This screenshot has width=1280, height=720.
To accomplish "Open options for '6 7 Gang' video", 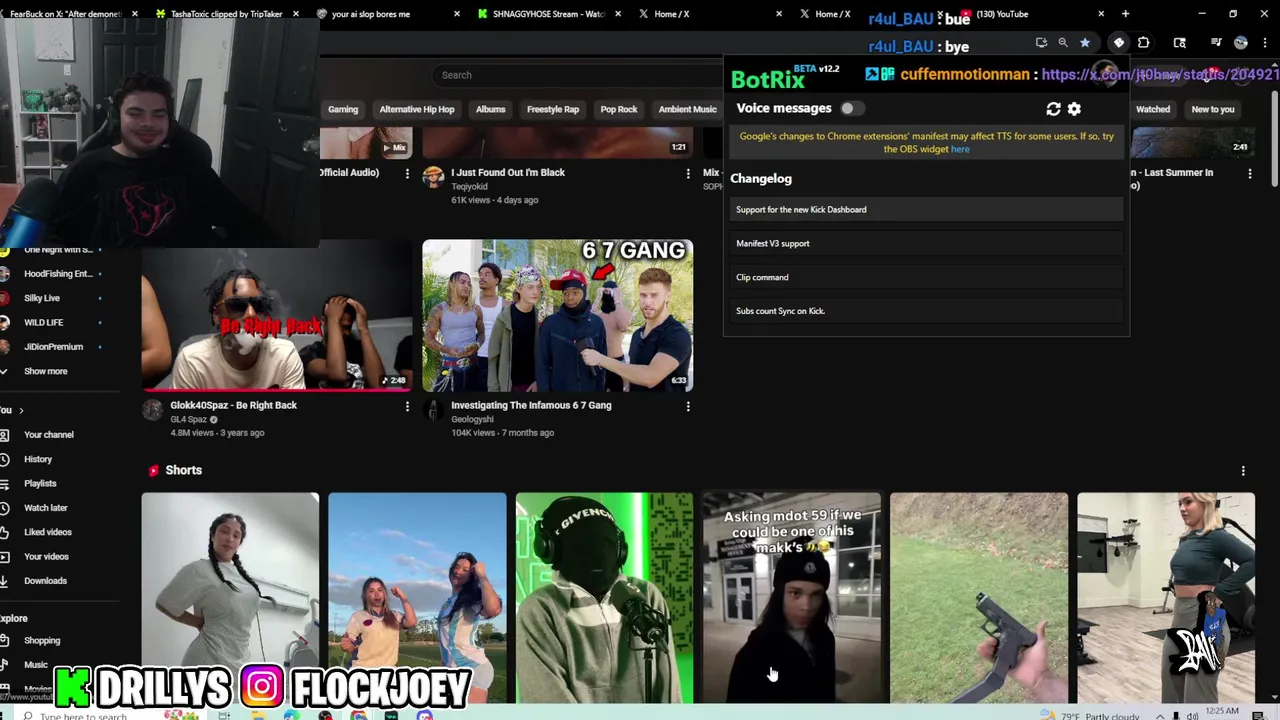I will point(688,406).
